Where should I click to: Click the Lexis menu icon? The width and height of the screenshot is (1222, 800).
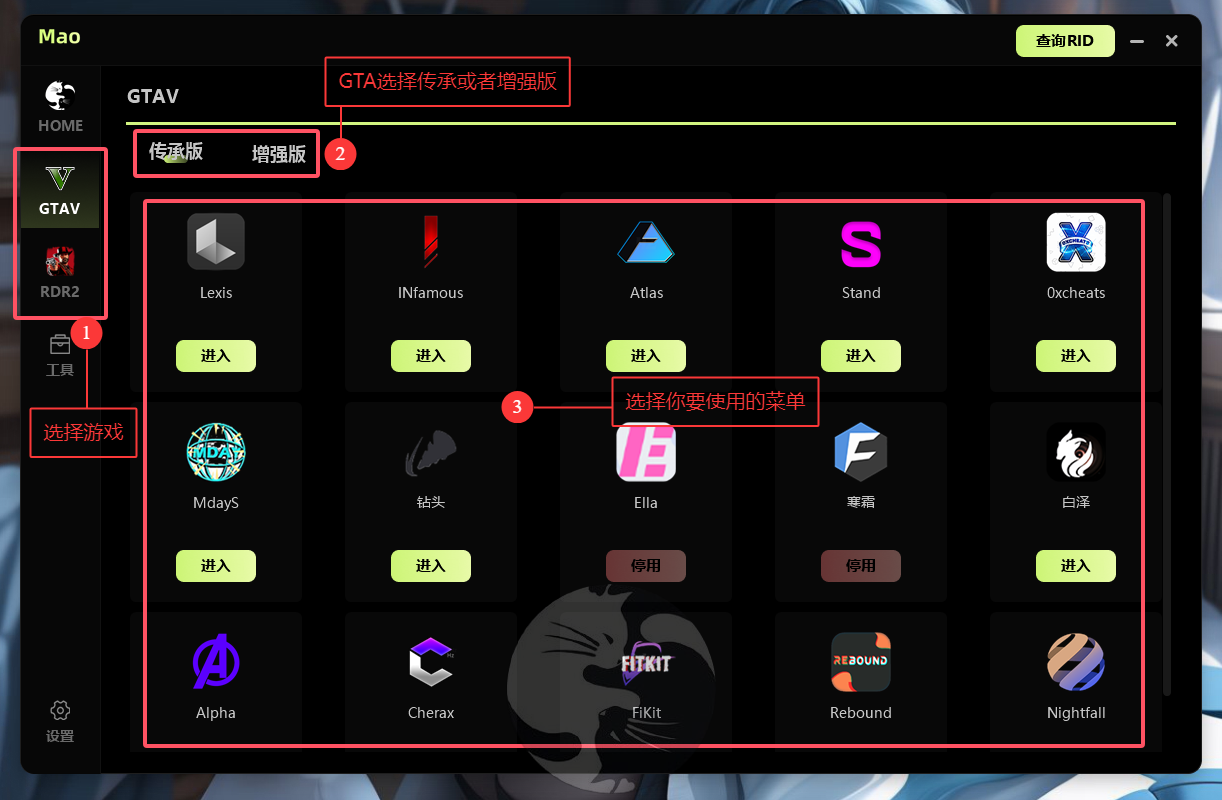pyautogui.click(x=216, y=241)
